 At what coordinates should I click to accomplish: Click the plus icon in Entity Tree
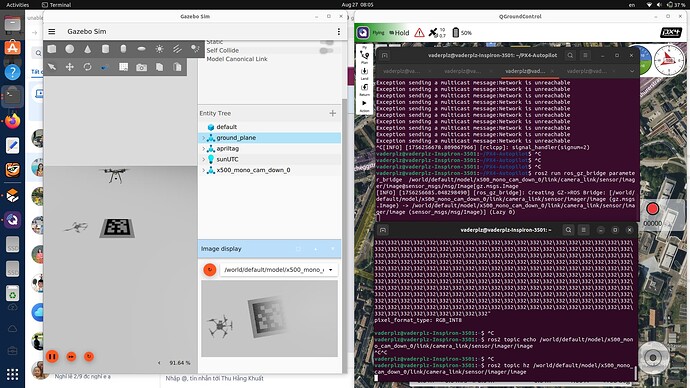click(x=333, y=113)
